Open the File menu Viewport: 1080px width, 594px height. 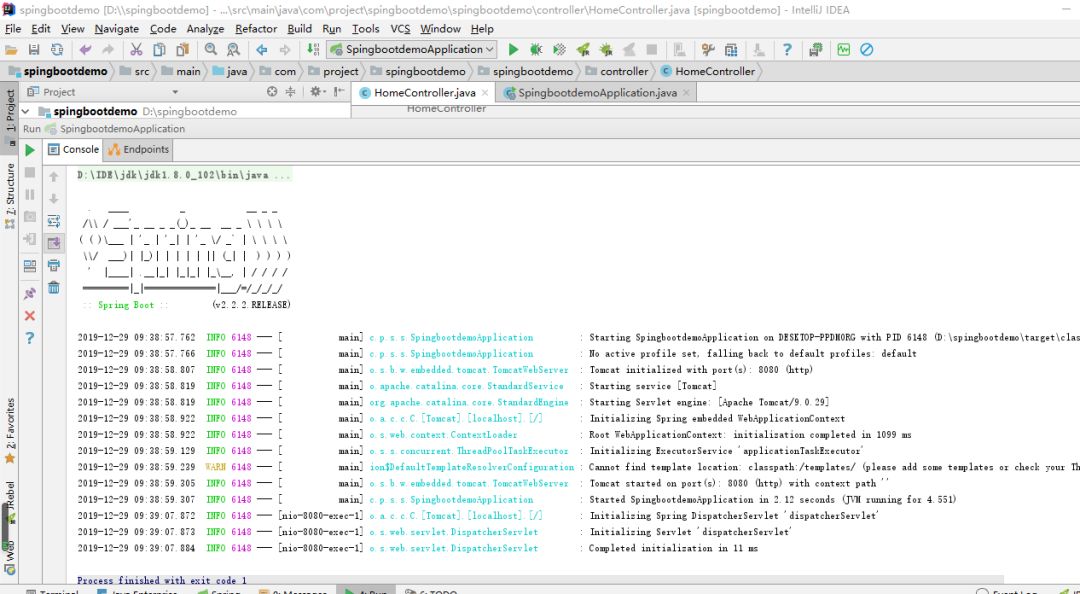tap(12, 29)
